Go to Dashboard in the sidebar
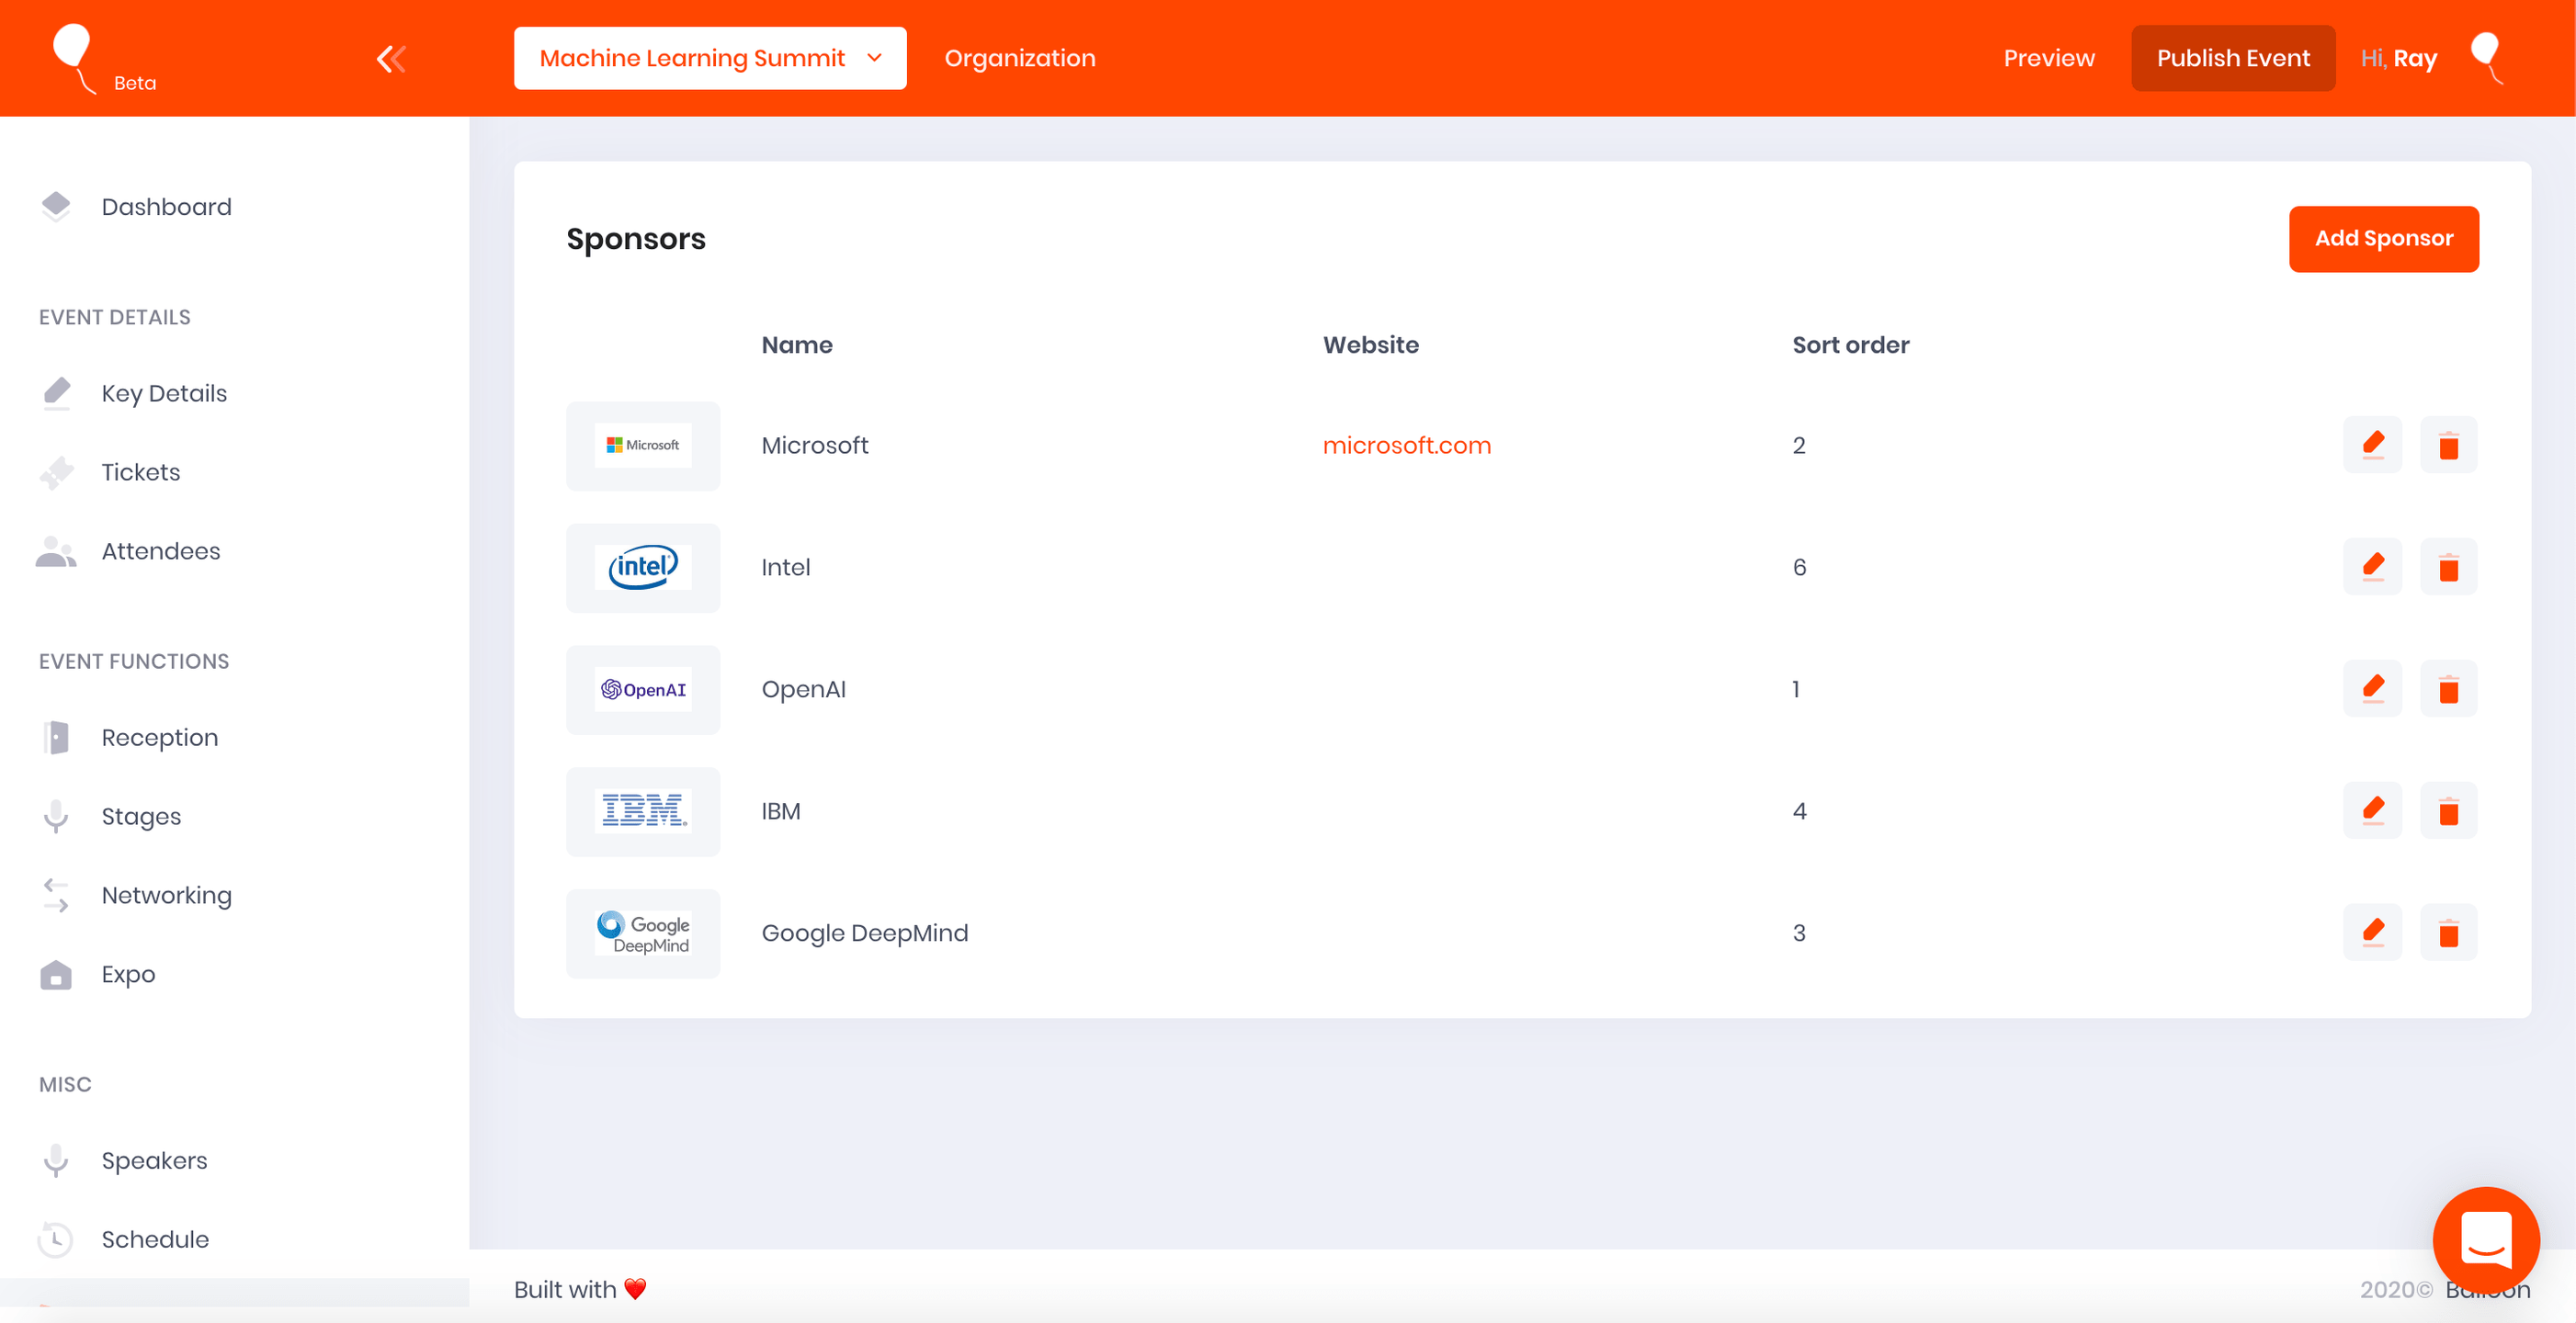This screenshot has width=2576, height=1323. point(166,207)
